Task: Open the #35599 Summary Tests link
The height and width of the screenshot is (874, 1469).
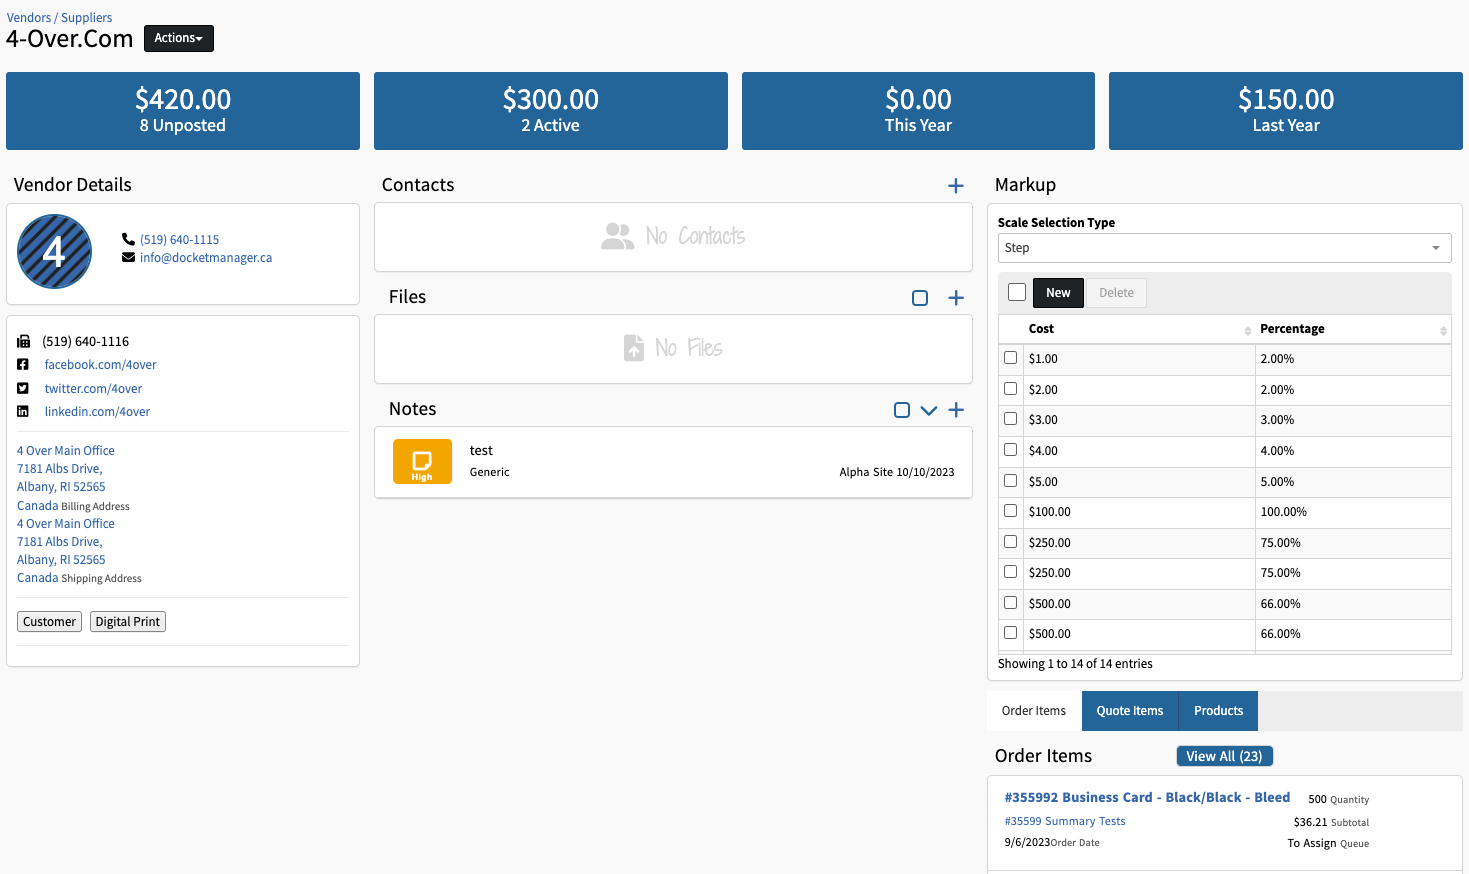Action: (1065, 821)
